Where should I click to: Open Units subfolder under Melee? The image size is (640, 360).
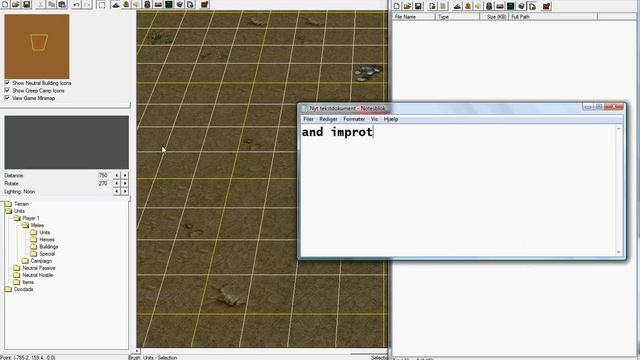pyautogui.click(x=40, y=232)
